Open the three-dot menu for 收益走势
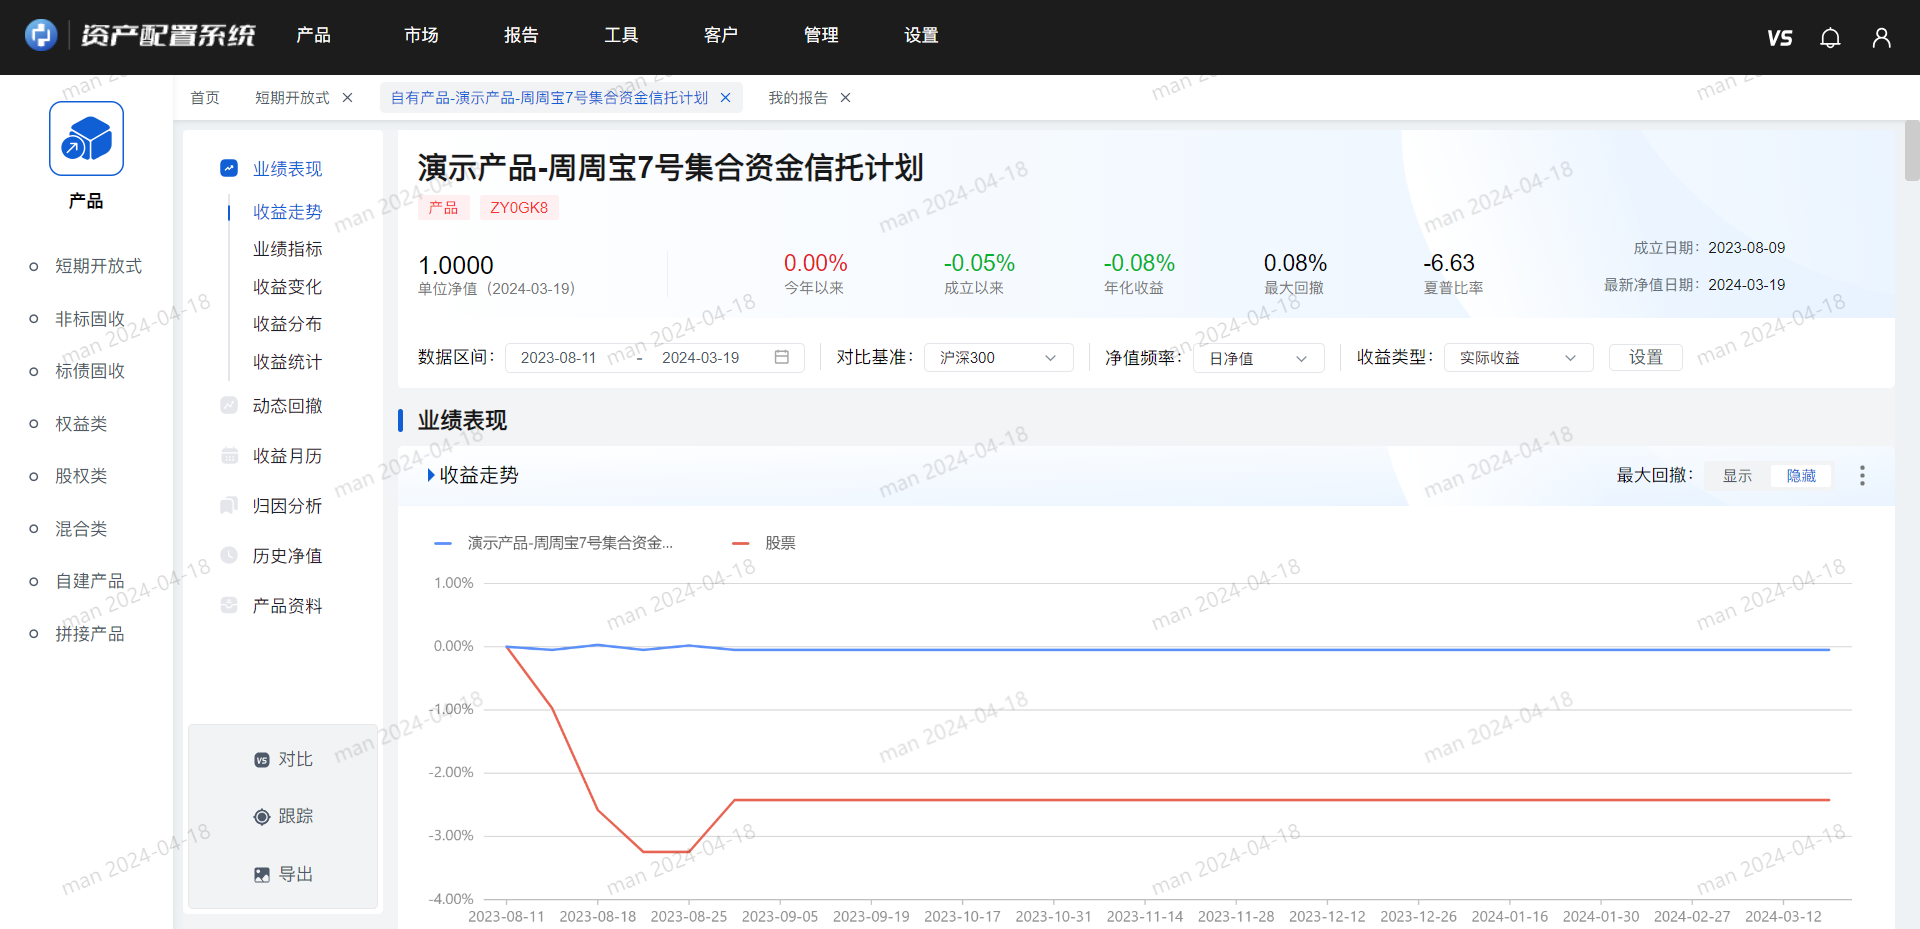Screen dimensions: 1920x929 1862,475
